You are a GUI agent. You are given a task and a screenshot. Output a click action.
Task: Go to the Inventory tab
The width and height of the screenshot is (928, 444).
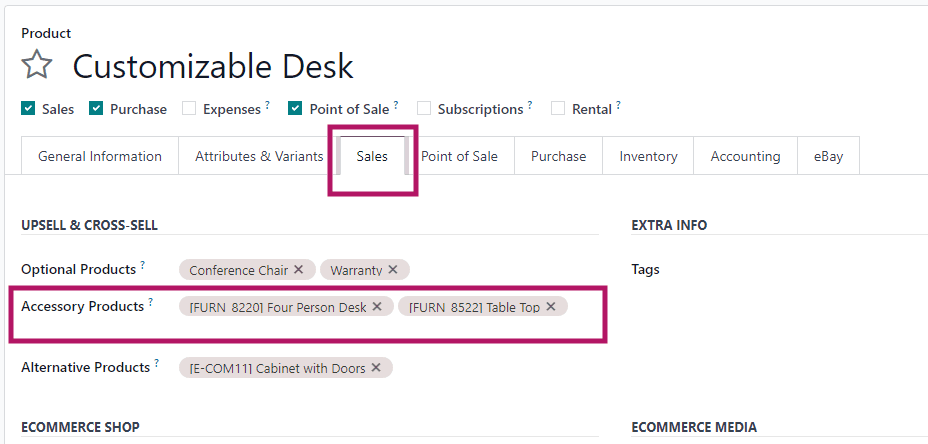coord(648,156)
